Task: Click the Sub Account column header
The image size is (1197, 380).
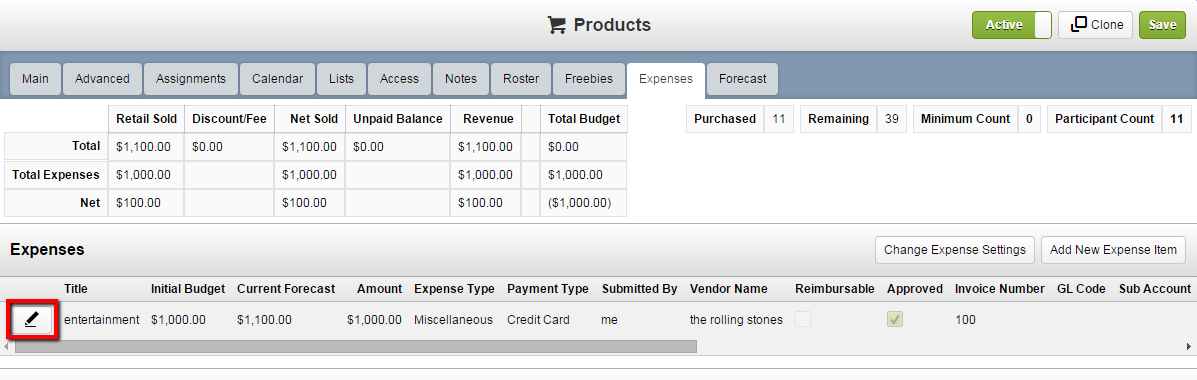Action: click(x=1154, y=288)
